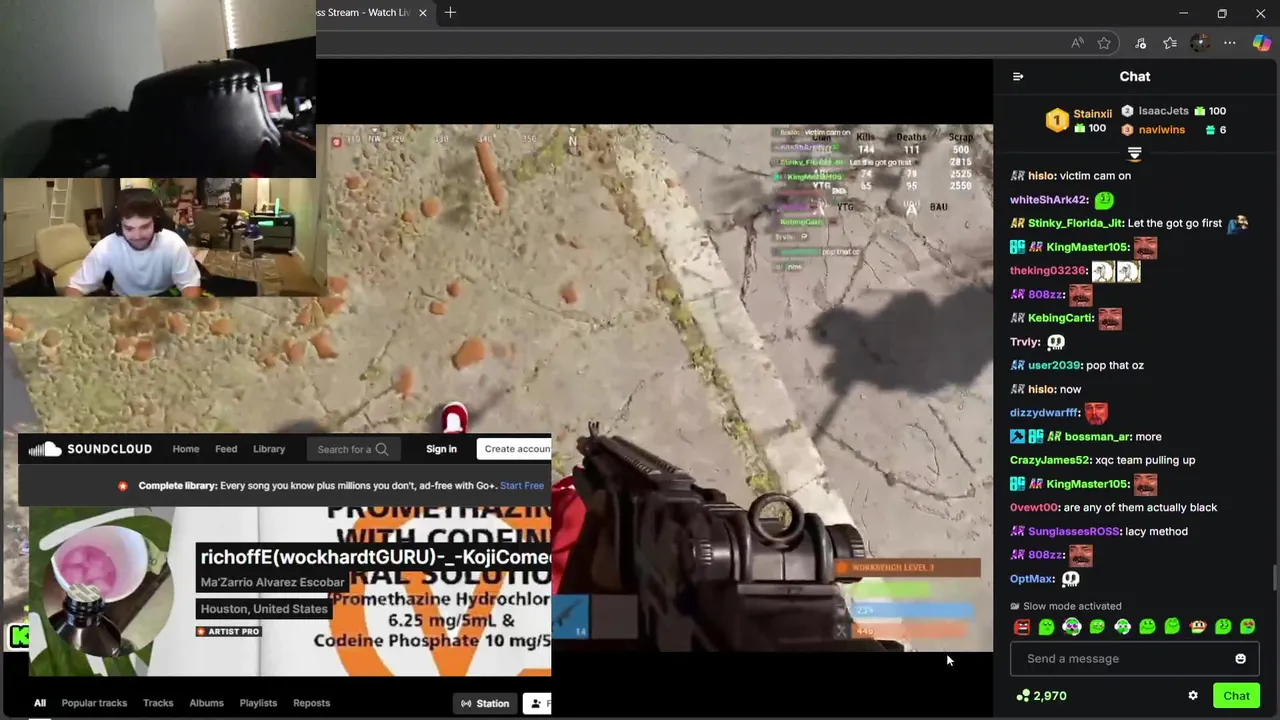Expand the gift leaderboard with the arrow
The height and width of the screenshot is (720, 1280).
point(1135,153)
